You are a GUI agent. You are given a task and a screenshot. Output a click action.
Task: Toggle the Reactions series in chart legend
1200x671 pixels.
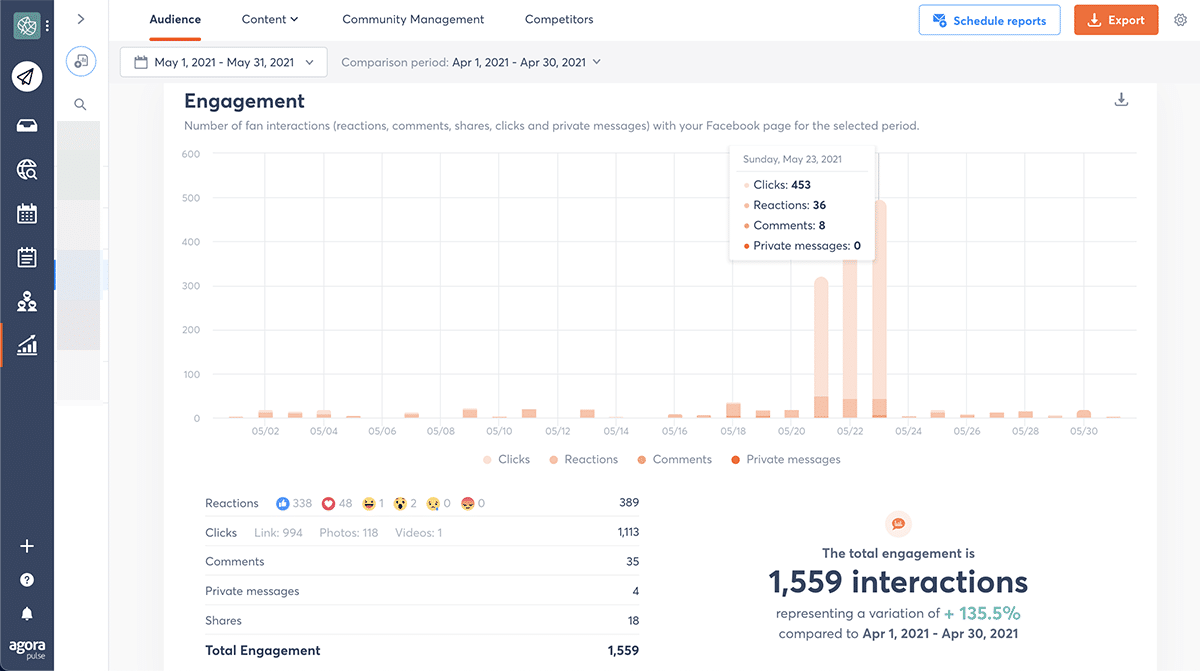(583, 460)
